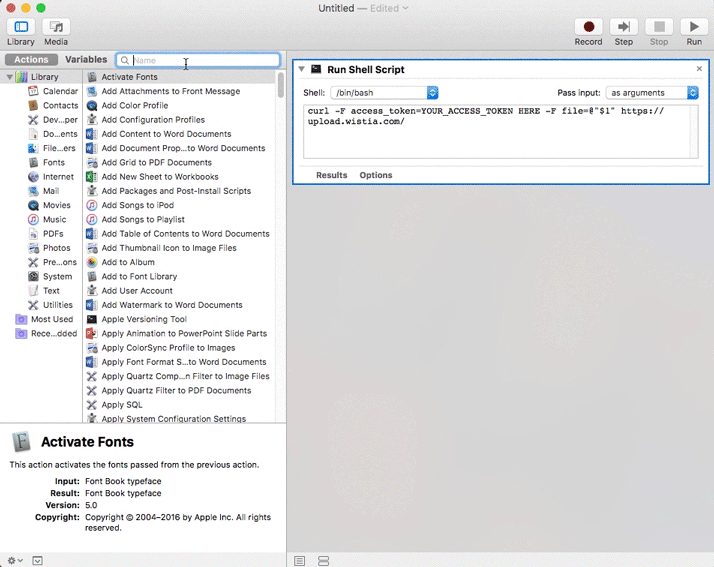
Task: Switch to the Actions tab
Action: point(31,60)
